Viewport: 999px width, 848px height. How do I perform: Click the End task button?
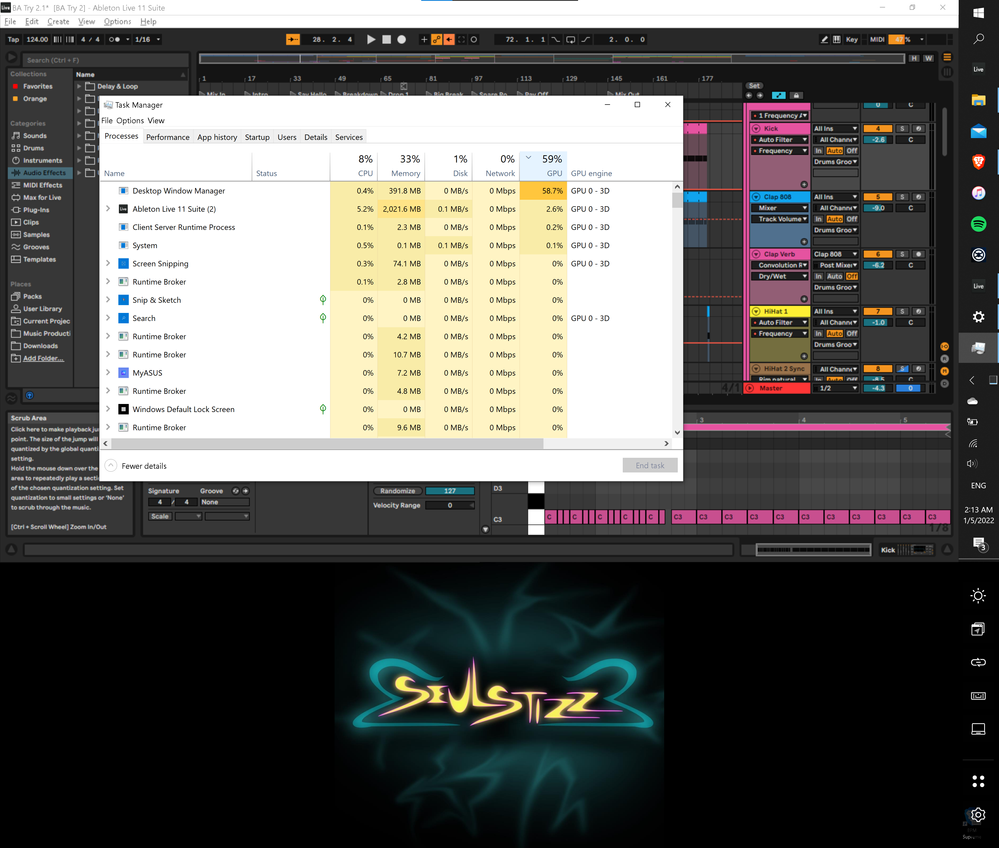point(650,466)
